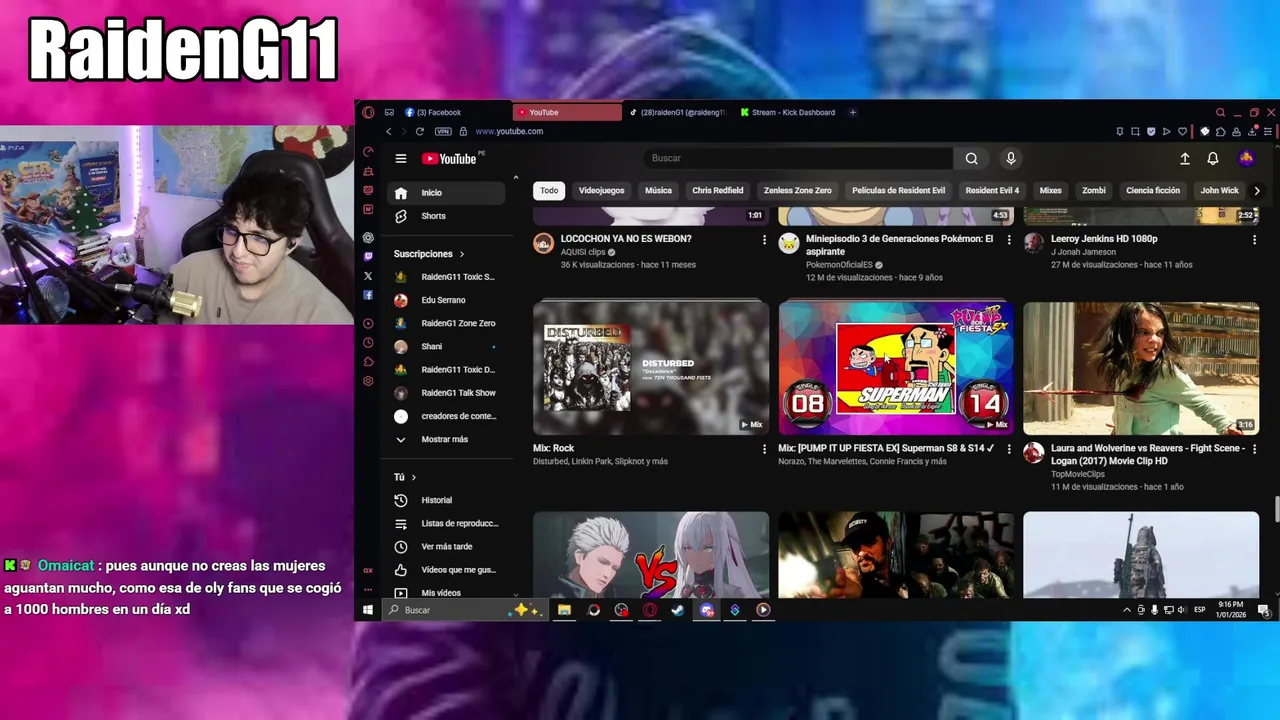The height and width of the screenshot is (720, 1280).
Task: Open Ver más tarde in sidebar
Action: coord(446,547)
